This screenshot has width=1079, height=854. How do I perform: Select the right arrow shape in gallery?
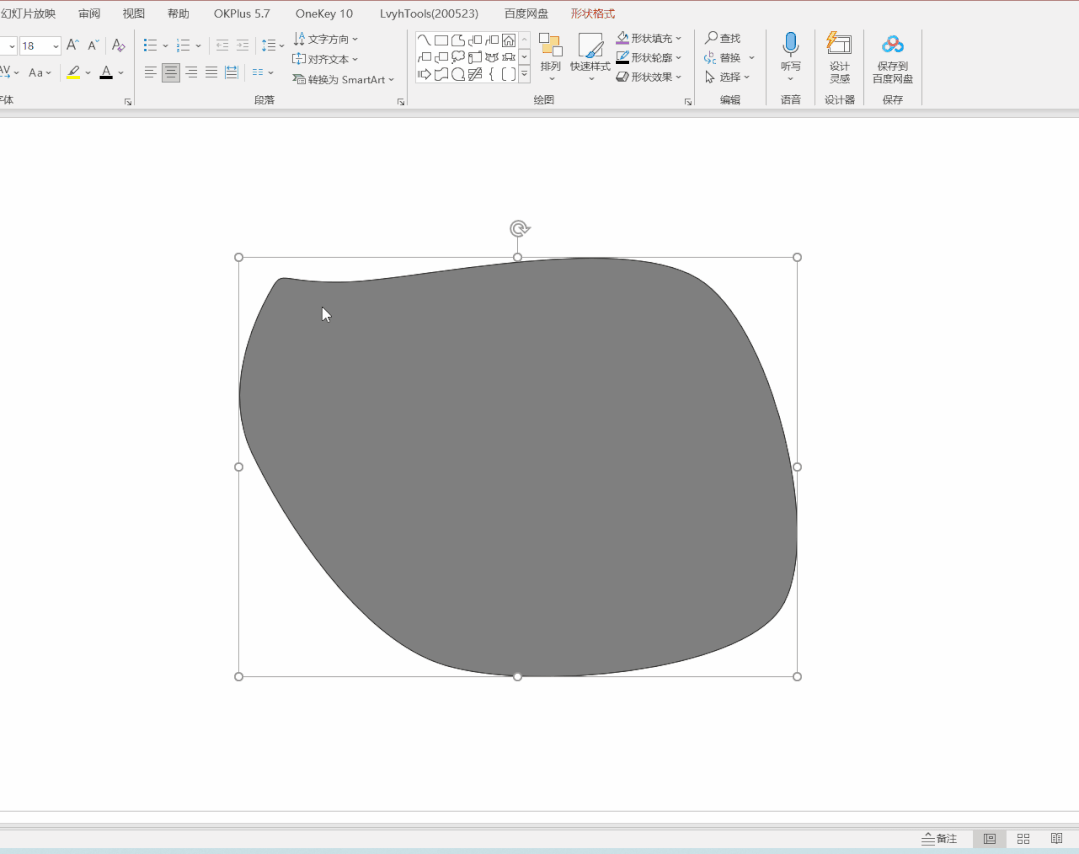click(x=424, y=74)
